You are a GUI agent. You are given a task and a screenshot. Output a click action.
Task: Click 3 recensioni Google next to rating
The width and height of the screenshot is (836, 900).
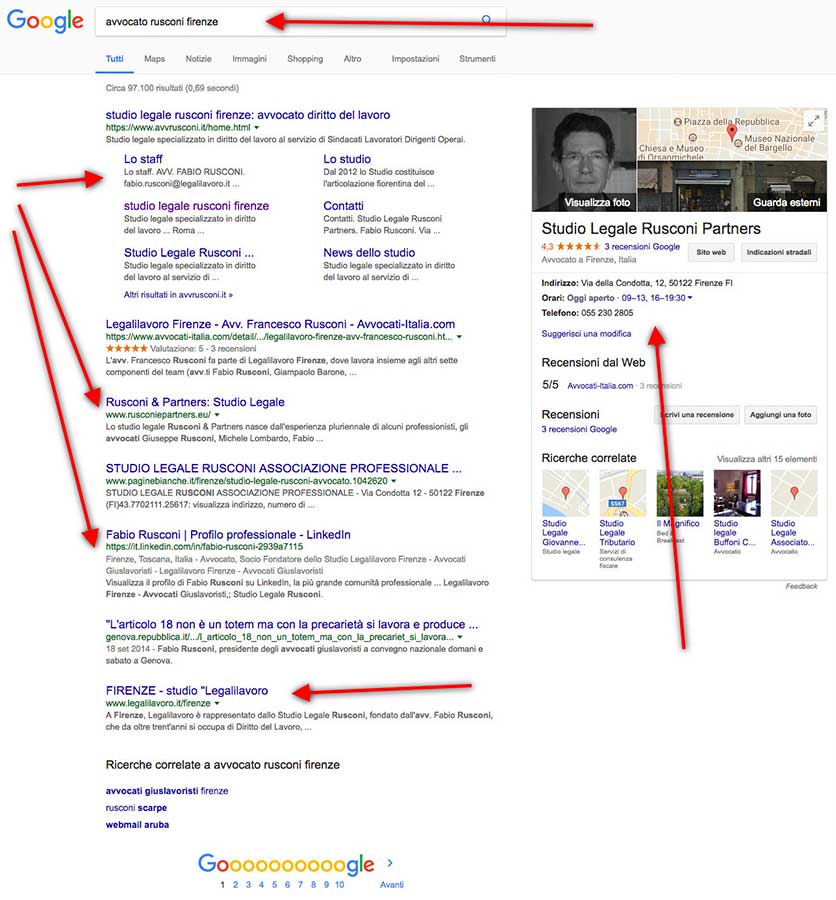(x=642, y=246)
